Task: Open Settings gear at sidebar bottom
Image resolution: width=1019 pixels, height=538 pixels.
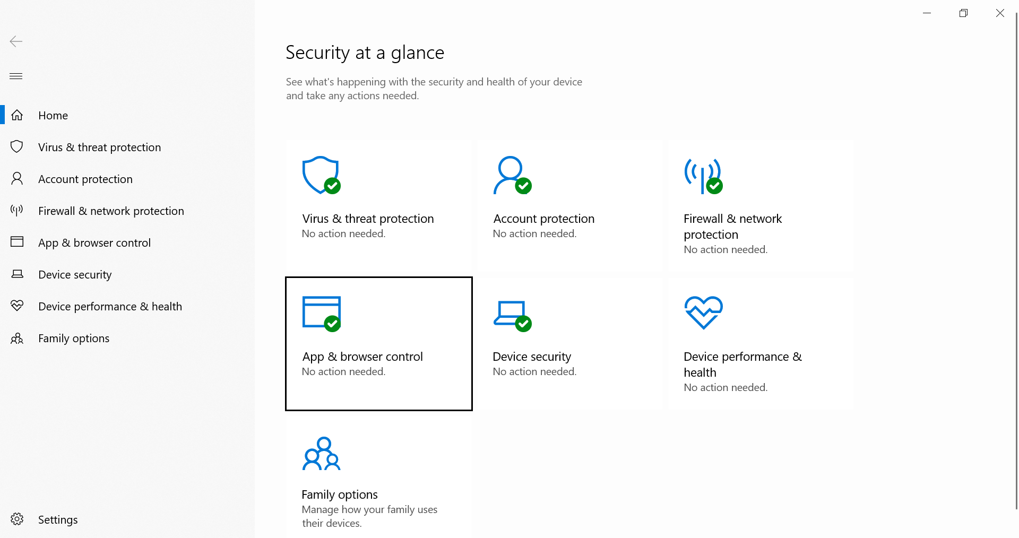Action: point(17,519)
